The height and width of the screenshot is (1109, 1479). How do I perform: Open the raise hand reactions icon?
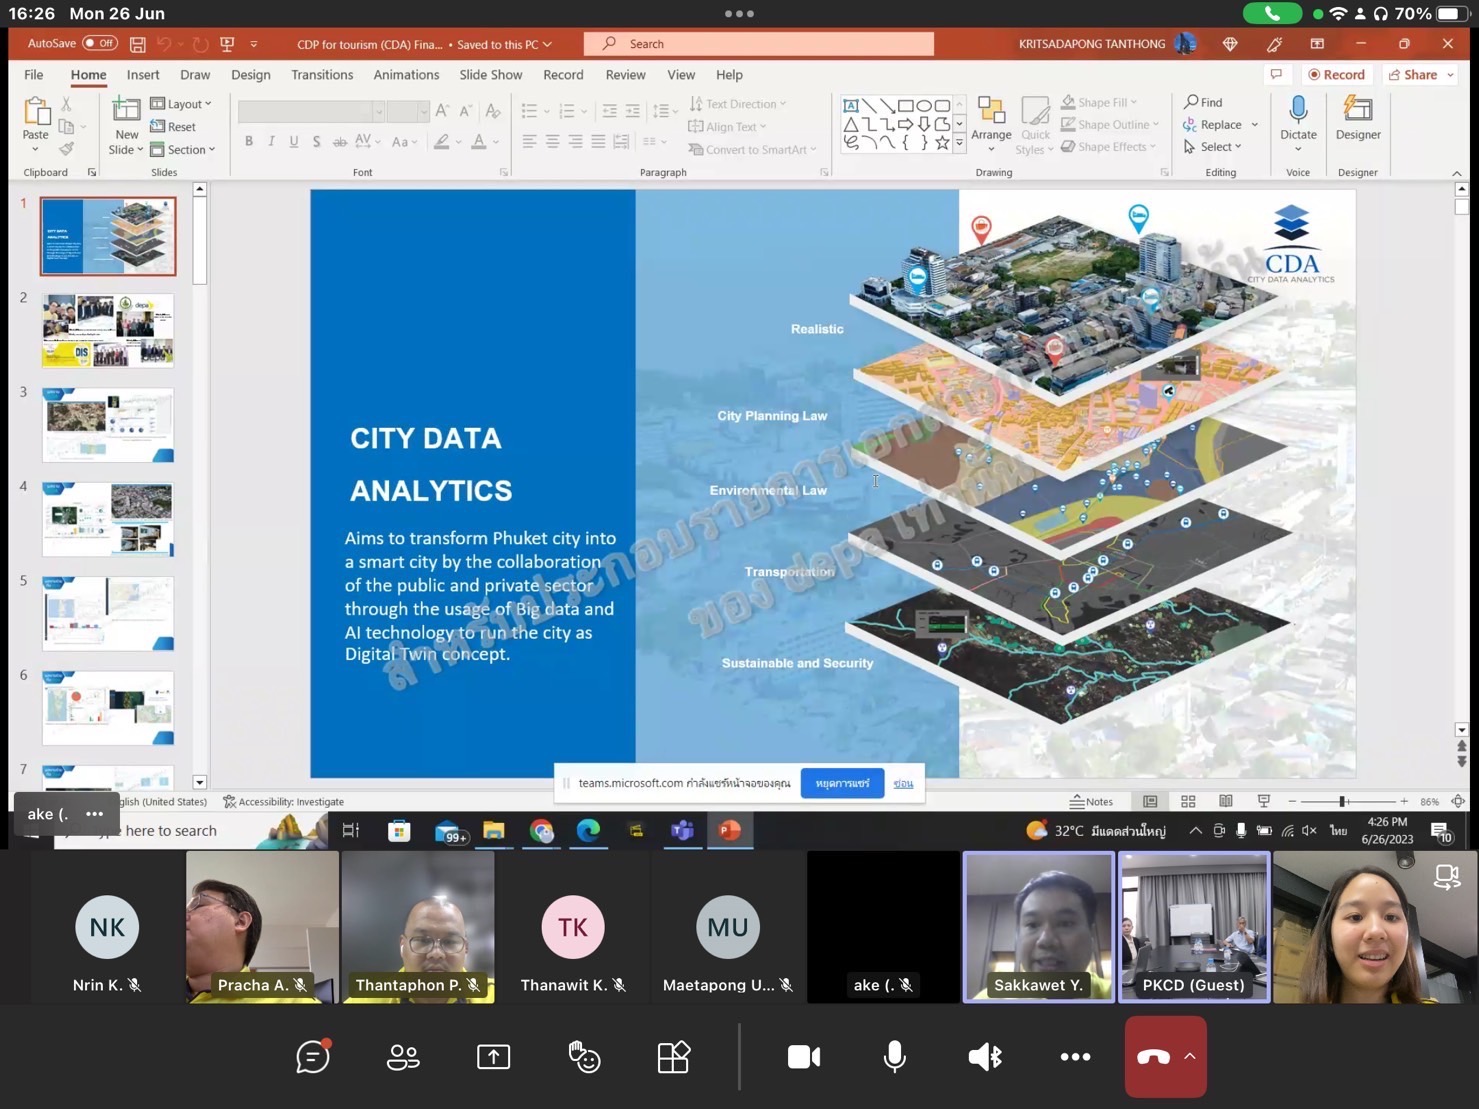click(x=584, y=1057)
